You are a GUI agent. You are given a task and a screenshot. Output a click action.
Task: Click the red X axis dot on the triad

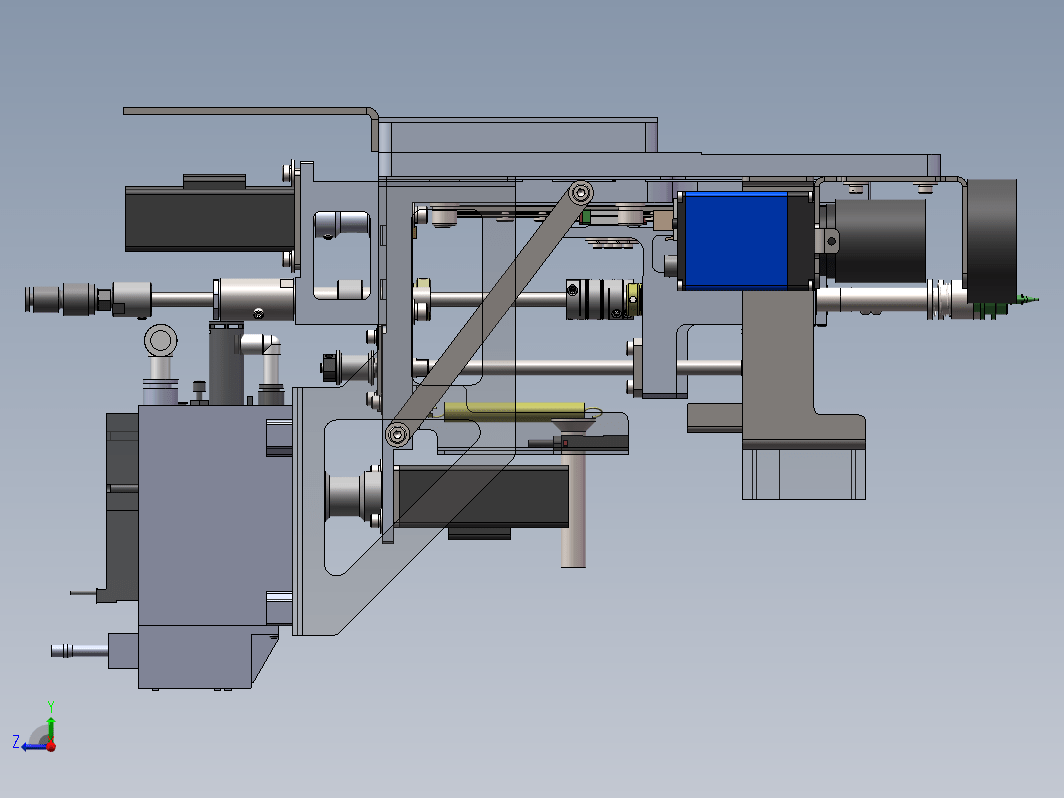coord(51,746)
